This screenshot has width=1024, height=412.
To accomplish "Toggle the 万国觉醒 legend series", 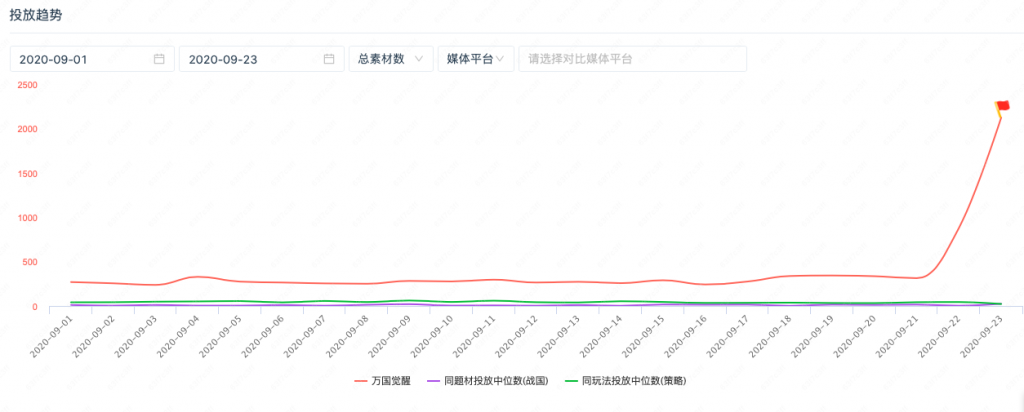I will tap(383, 381).
